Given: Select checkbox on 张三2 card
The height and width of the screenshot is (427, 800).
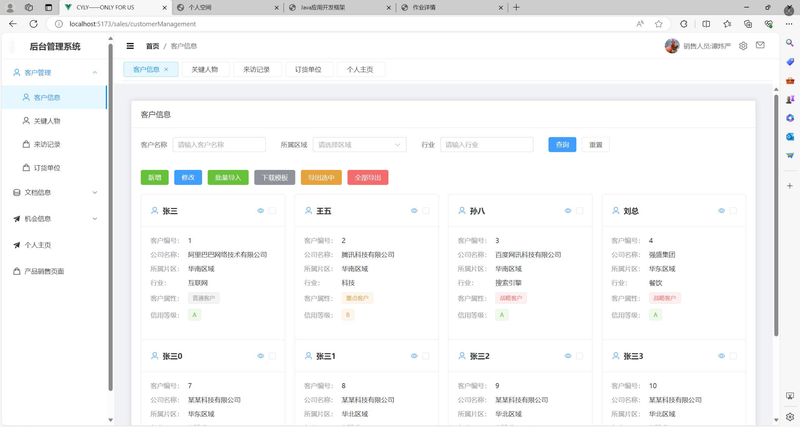Looking at the screenshot, I should pos(580,356).
